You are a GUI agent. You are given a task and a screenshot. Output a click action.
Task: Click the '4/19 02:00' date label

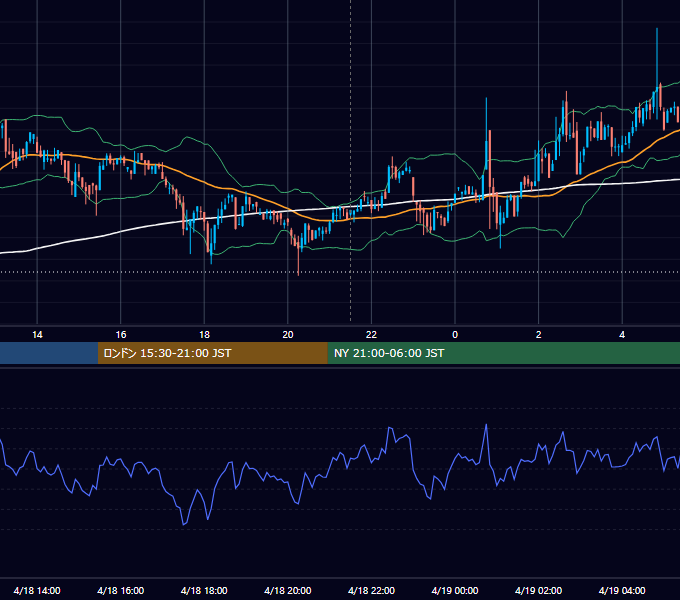coord(539,590)
